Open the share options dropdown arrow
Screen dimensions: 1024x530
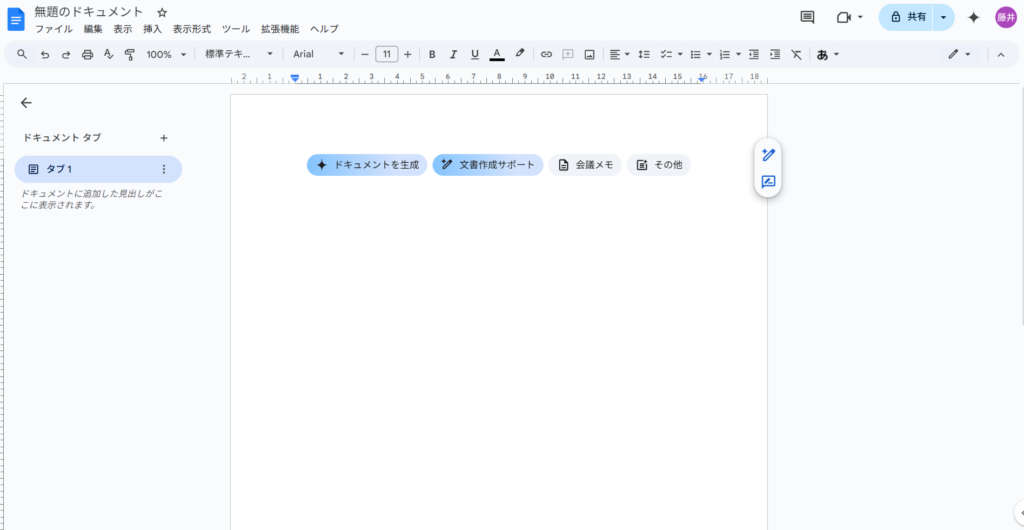tap(944, 18)
